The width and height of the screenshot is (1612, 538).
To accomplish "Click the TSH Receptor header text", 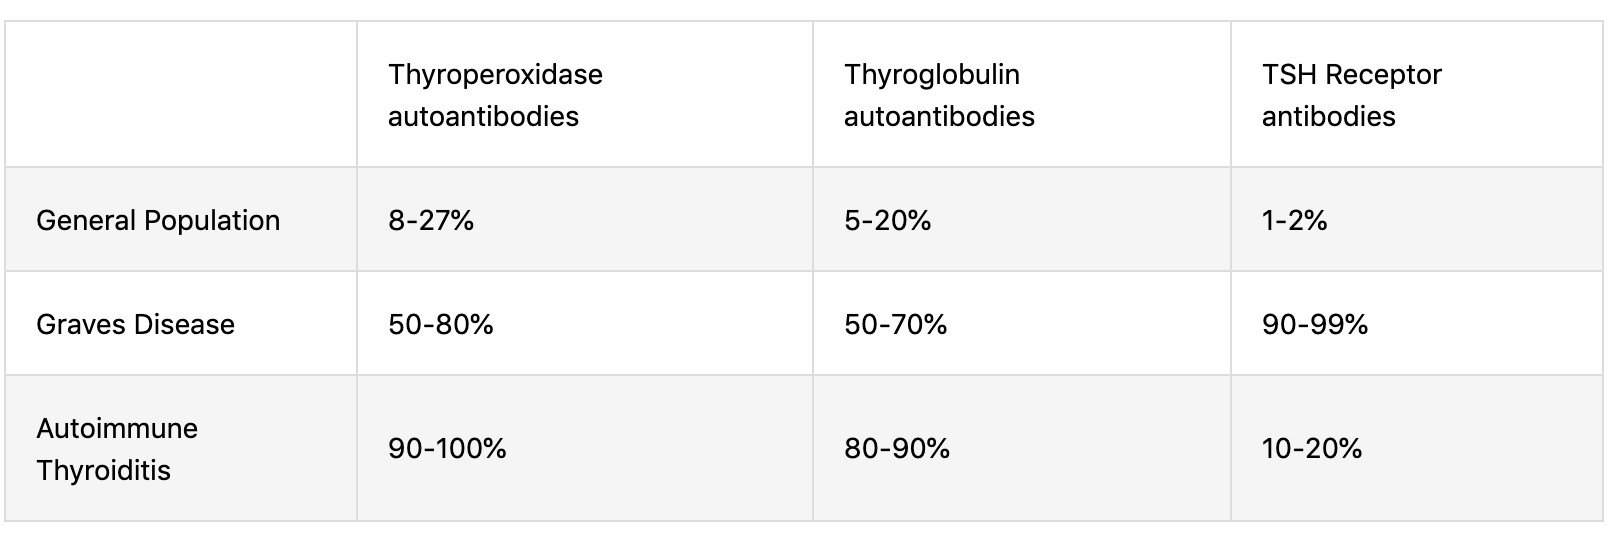I will coord(1351,75).
